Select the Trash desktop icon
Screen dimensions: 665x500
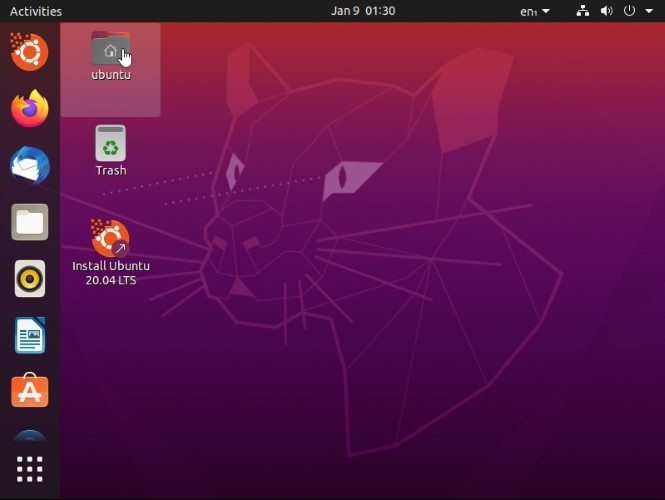110,143
